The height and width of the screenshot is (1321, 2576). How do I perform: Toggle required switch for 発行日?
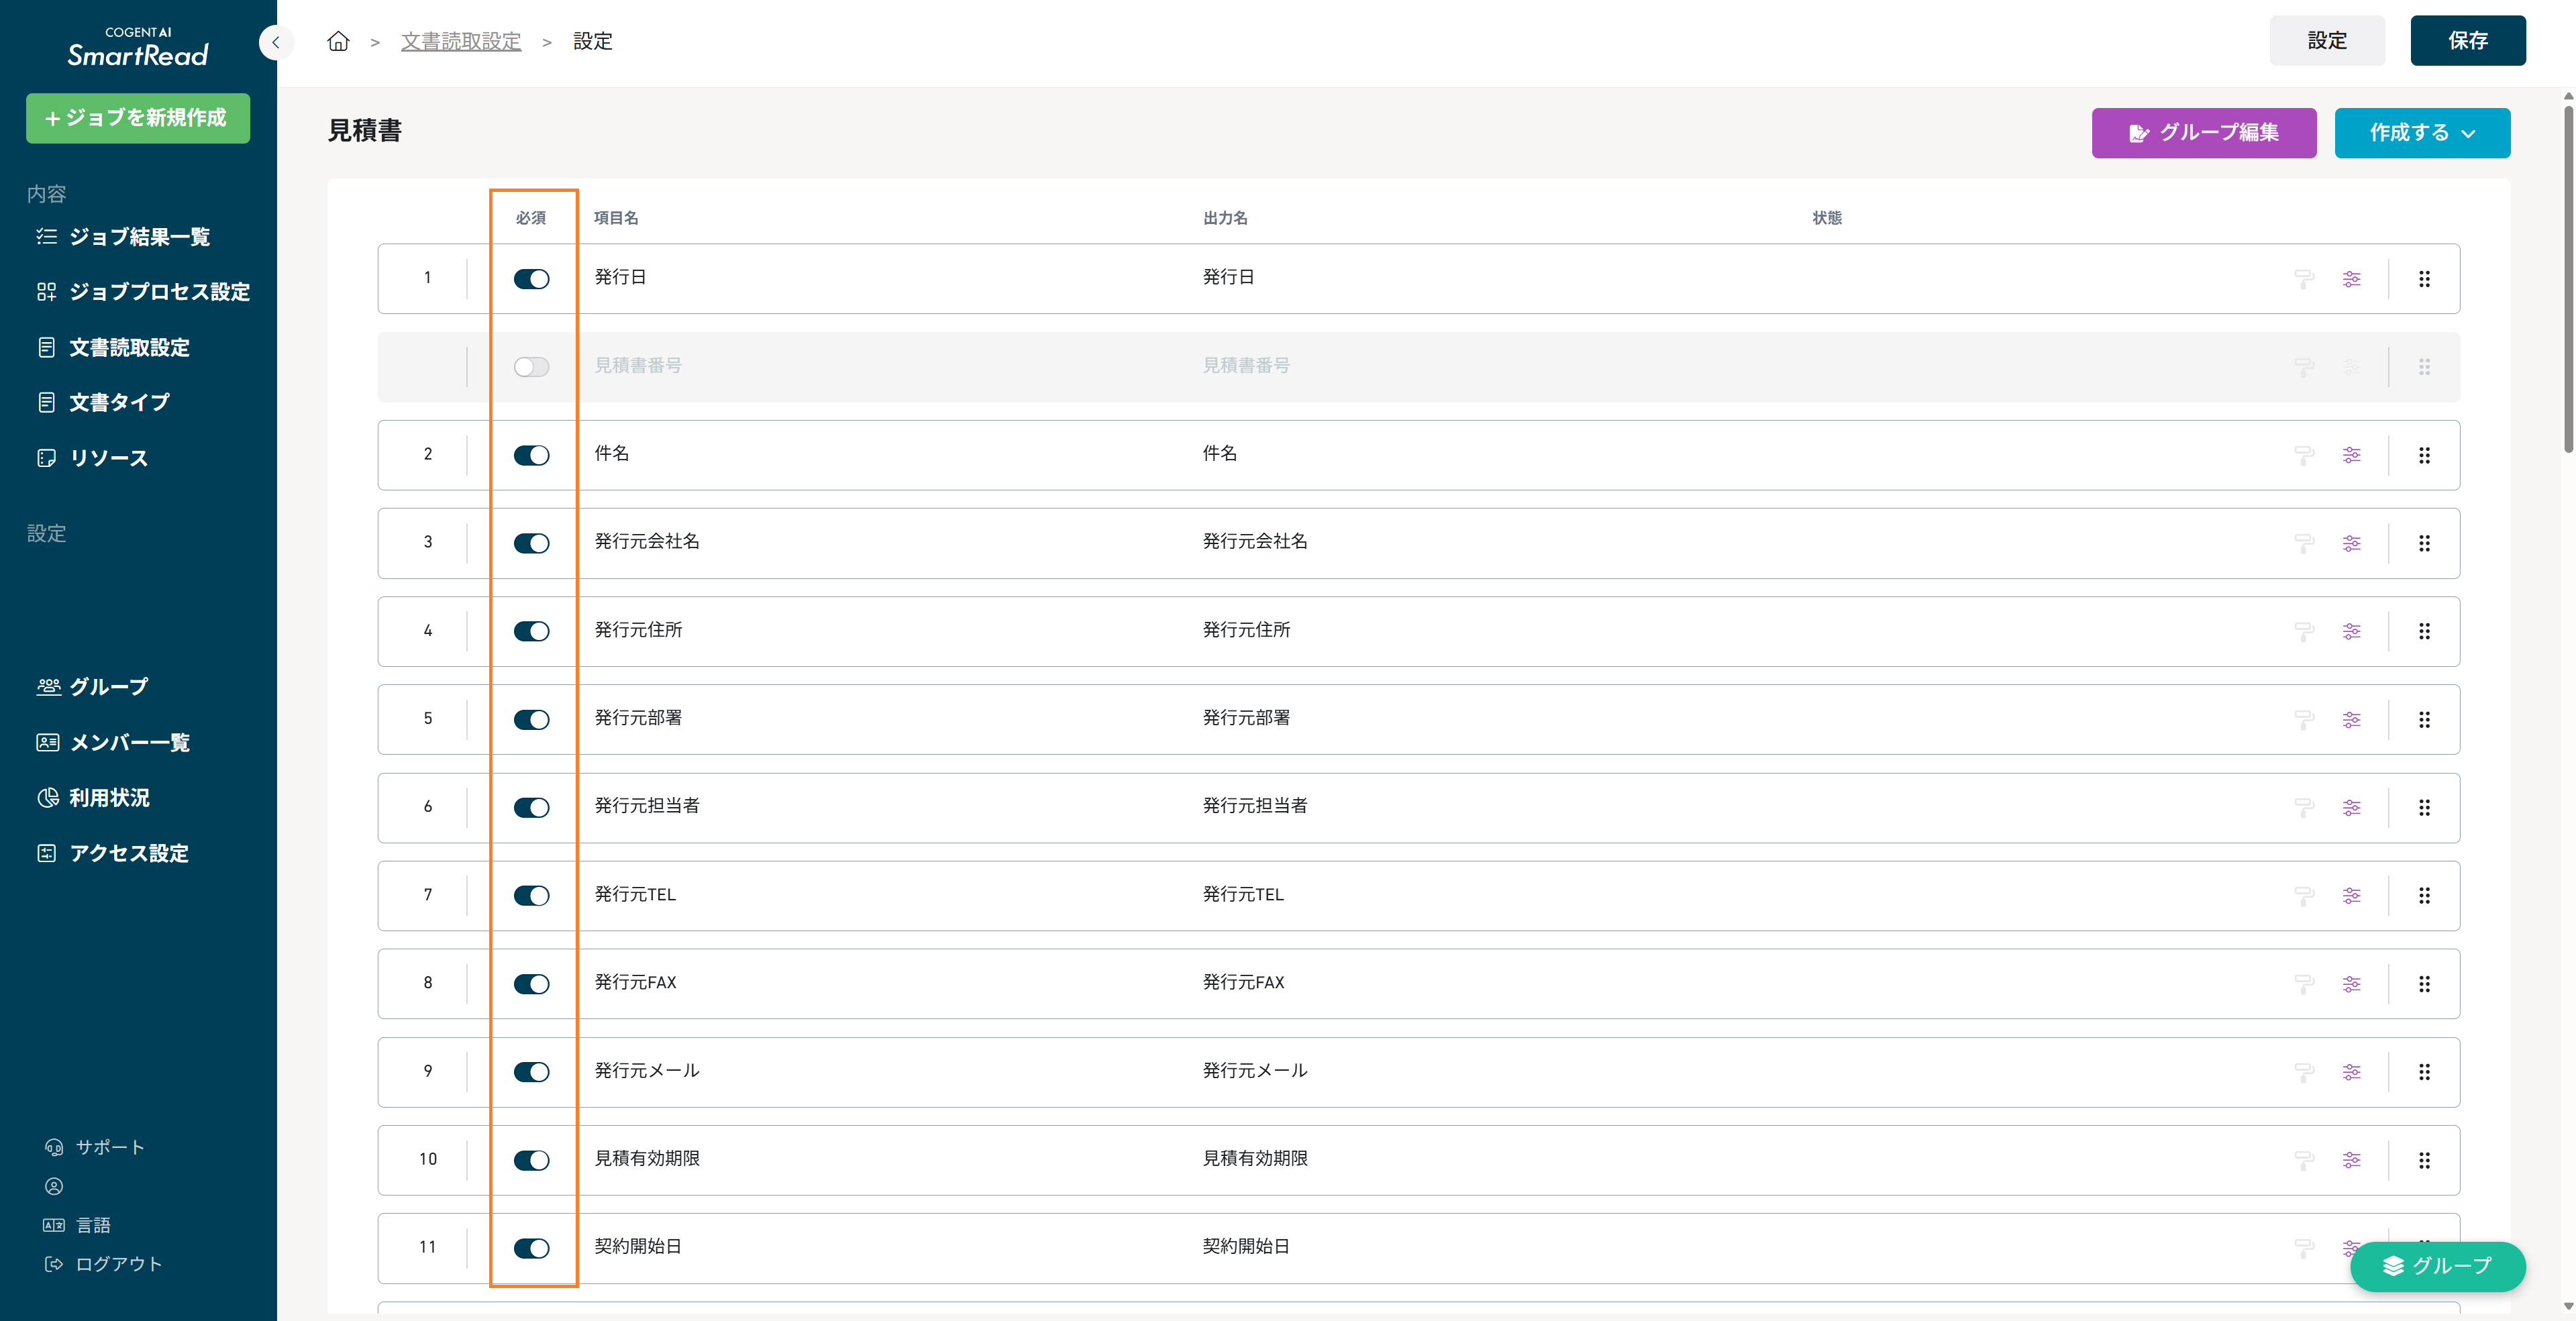(x=531, y=279)
